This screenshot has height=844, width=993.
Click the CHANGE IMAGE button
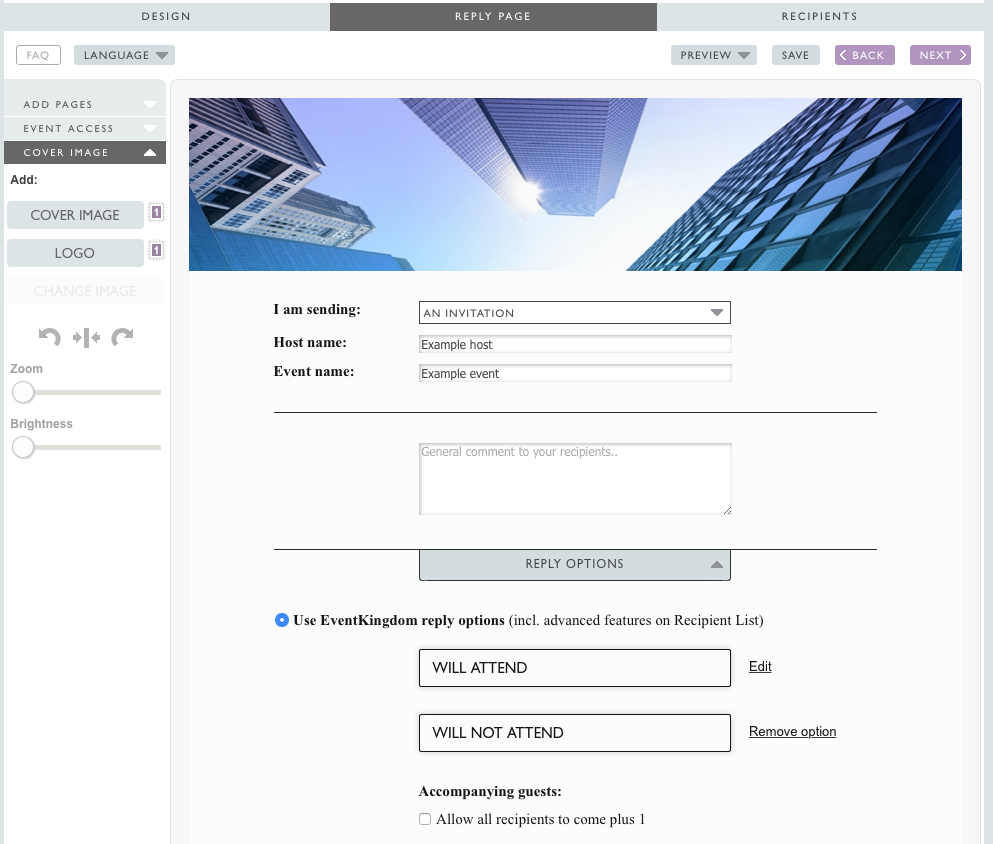click(85, 291)
